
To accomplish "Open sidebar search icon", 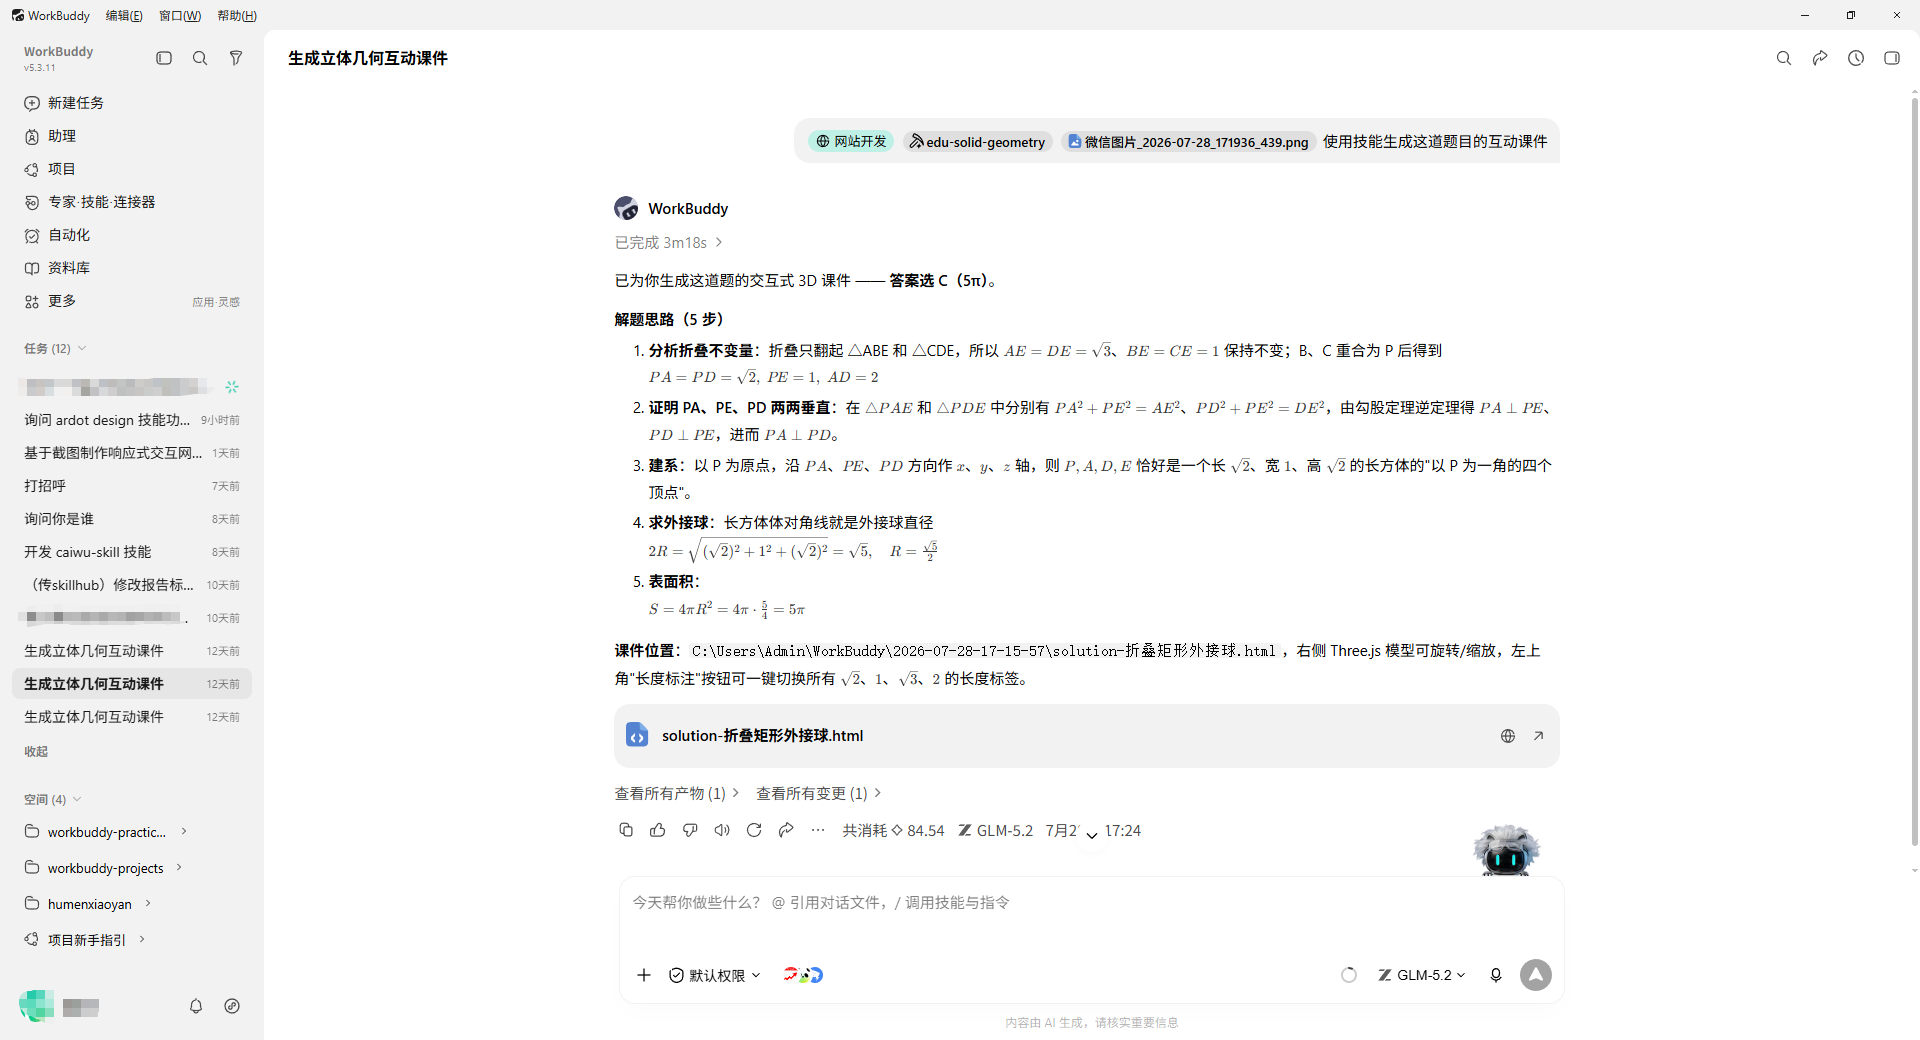I will point(200,58).
